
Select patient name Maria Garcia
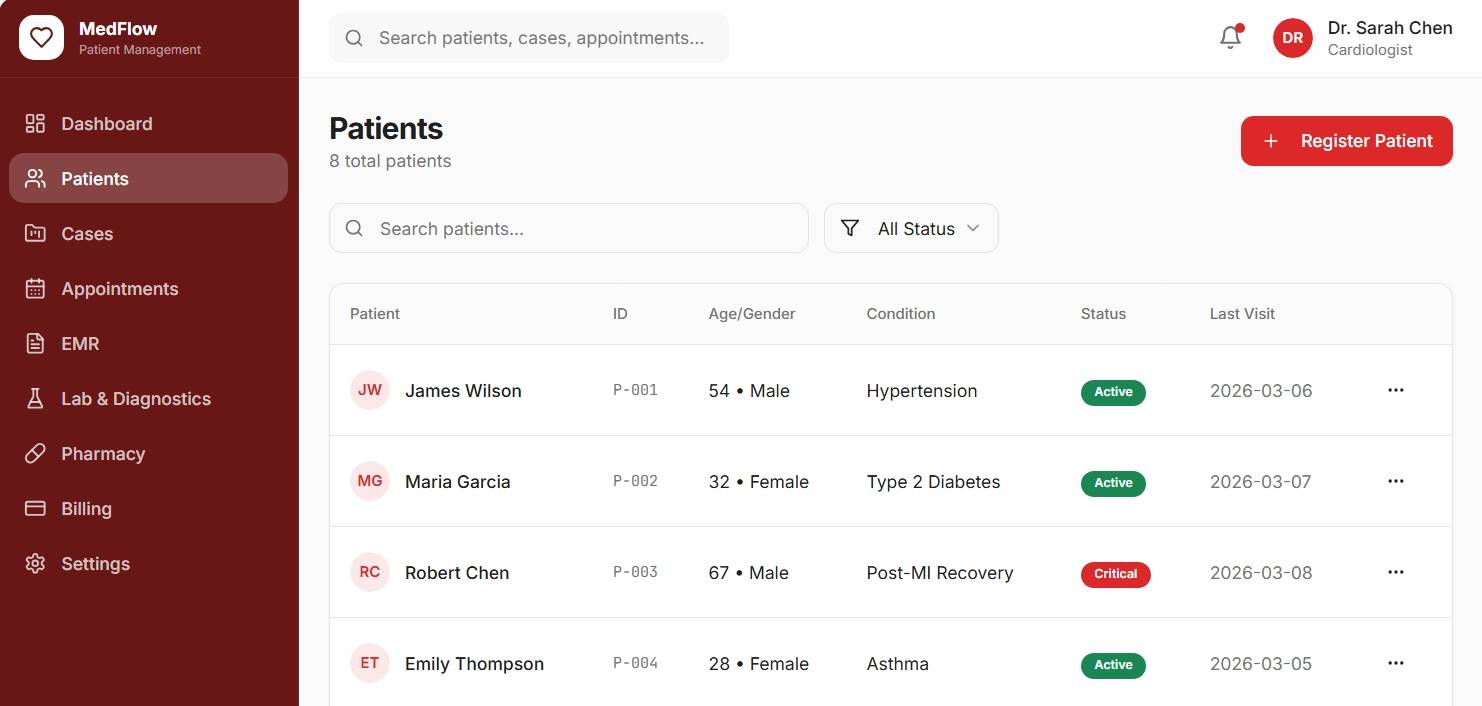coord(458,482)
